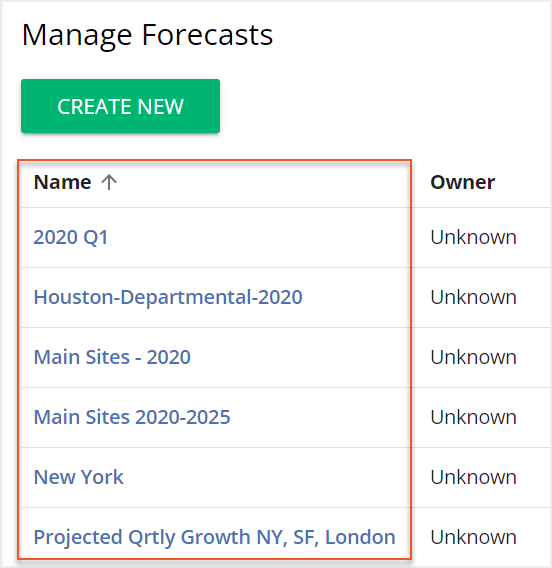Toggle the ascending sort arrow beside Name
Viewport: 552px width, 568px height.
pos(109,182)
